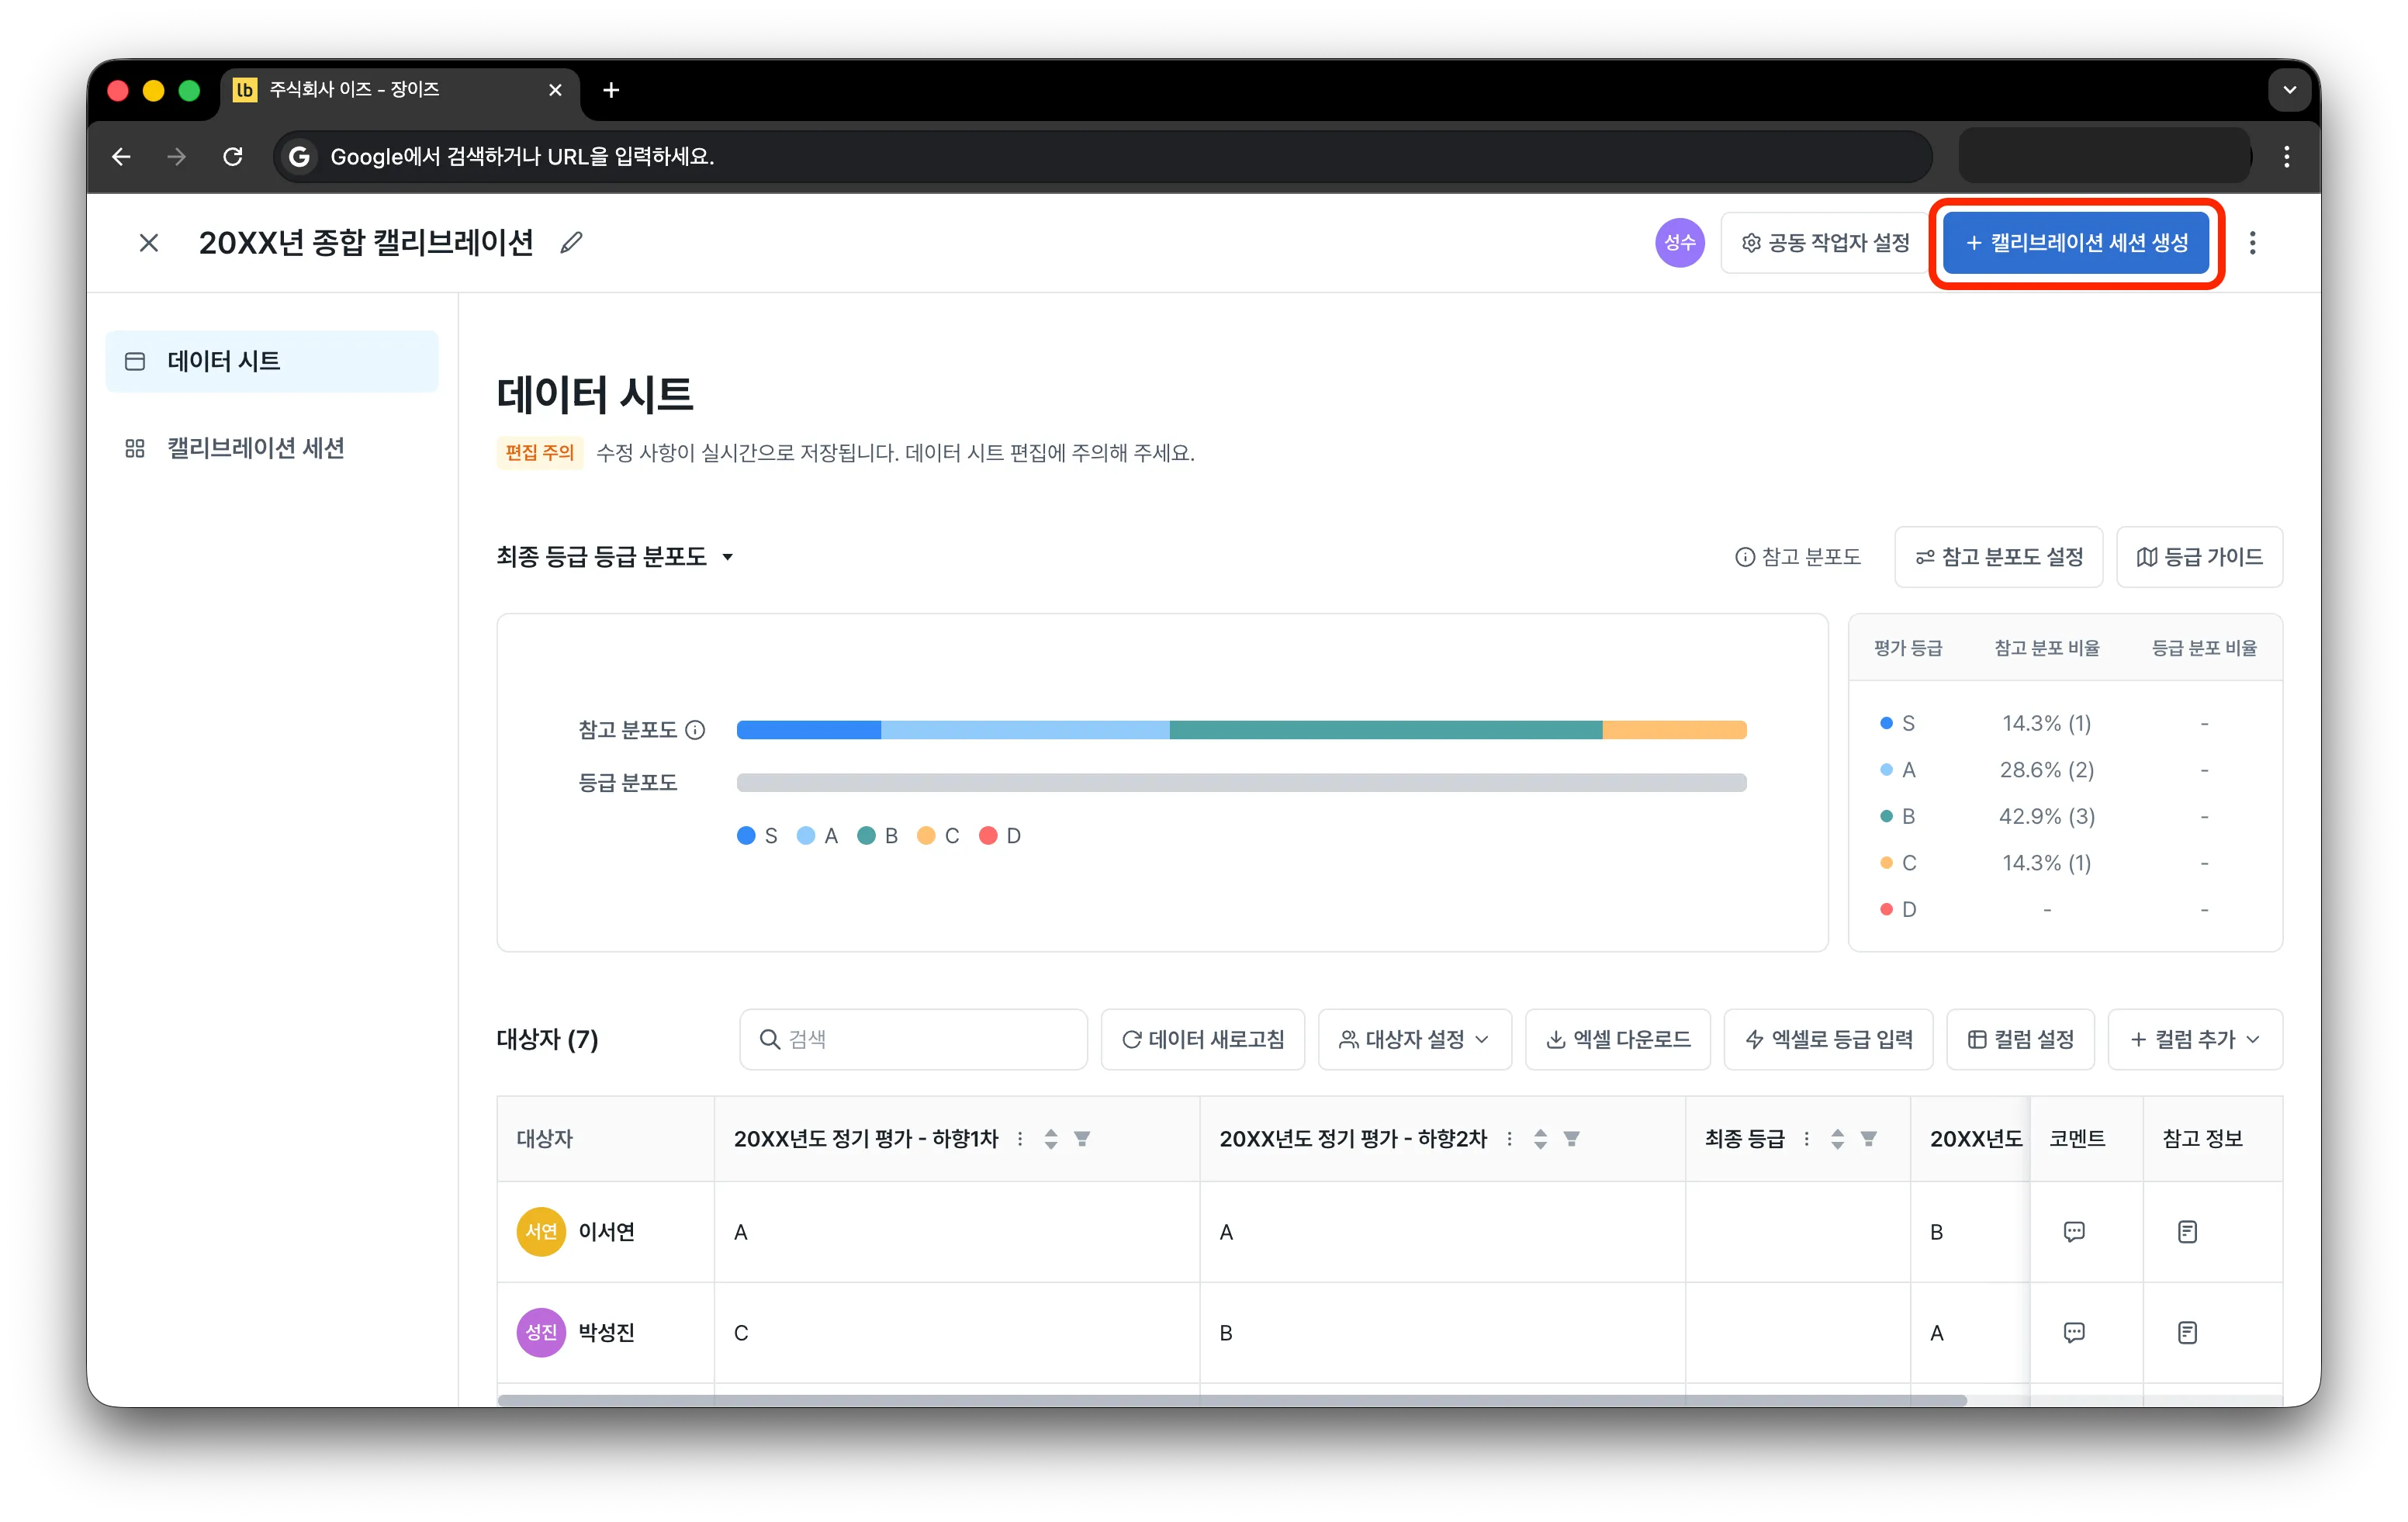Select 데이터 시트 in sidebar

[x=272, y=361]
